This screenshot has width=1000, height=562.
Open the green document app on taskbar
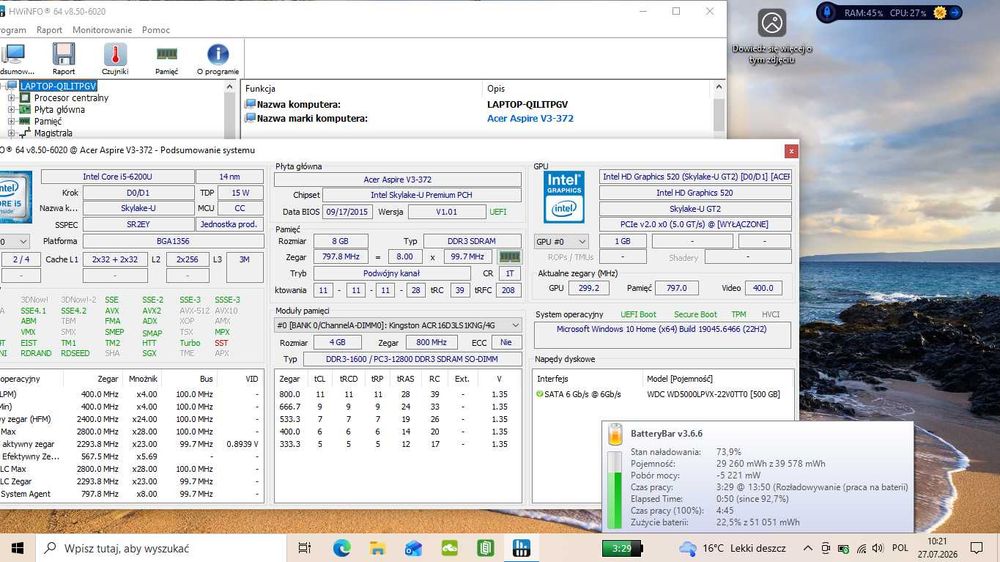(x=485, y=548)
